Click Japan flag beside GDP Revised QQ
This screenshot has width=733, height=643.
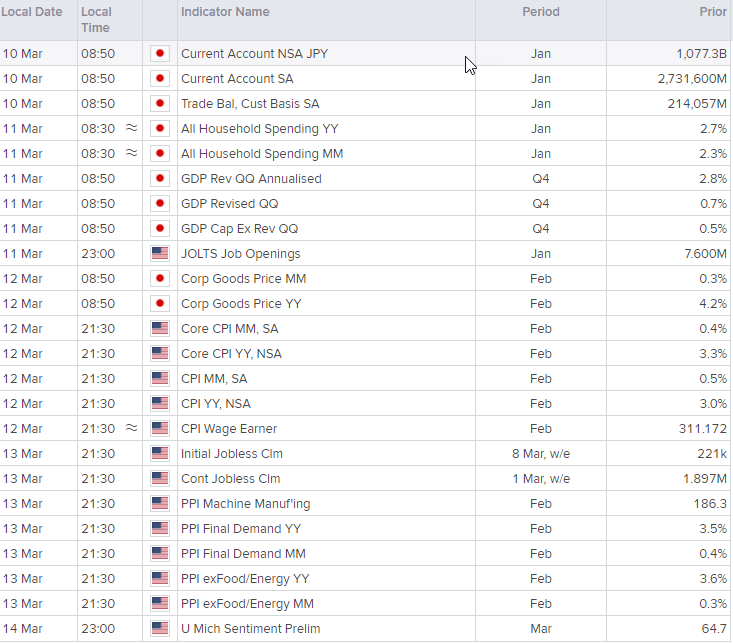(160, 203)
